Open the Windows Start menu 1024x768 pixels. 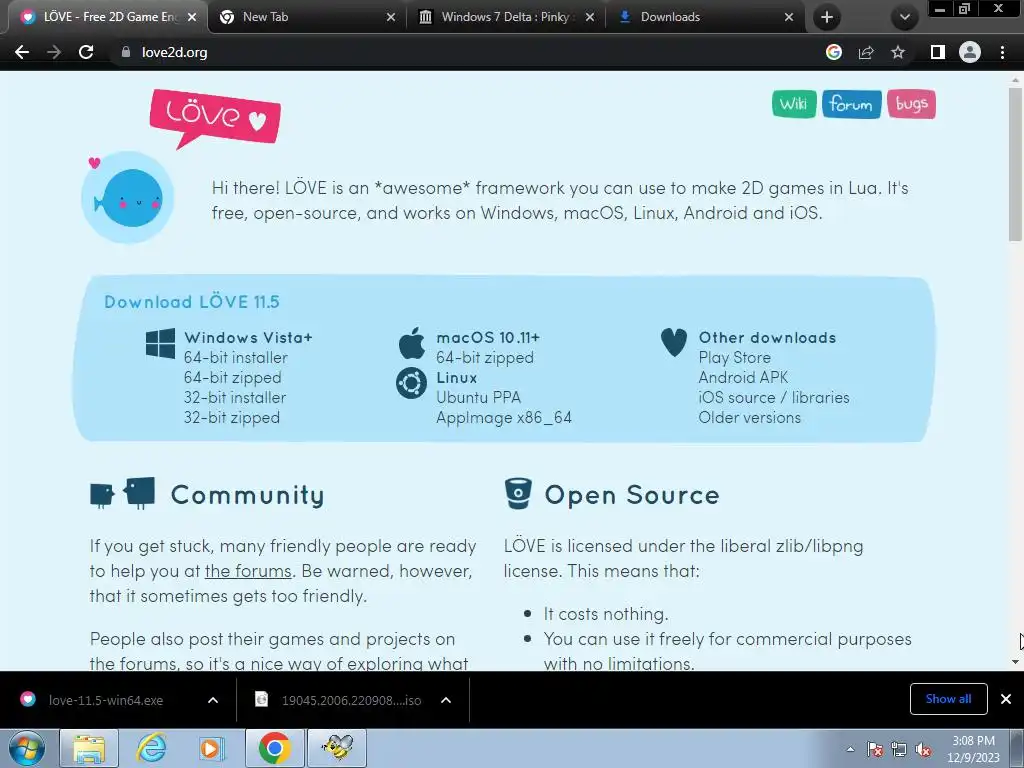pyautogui.click(x=27, y=748)
